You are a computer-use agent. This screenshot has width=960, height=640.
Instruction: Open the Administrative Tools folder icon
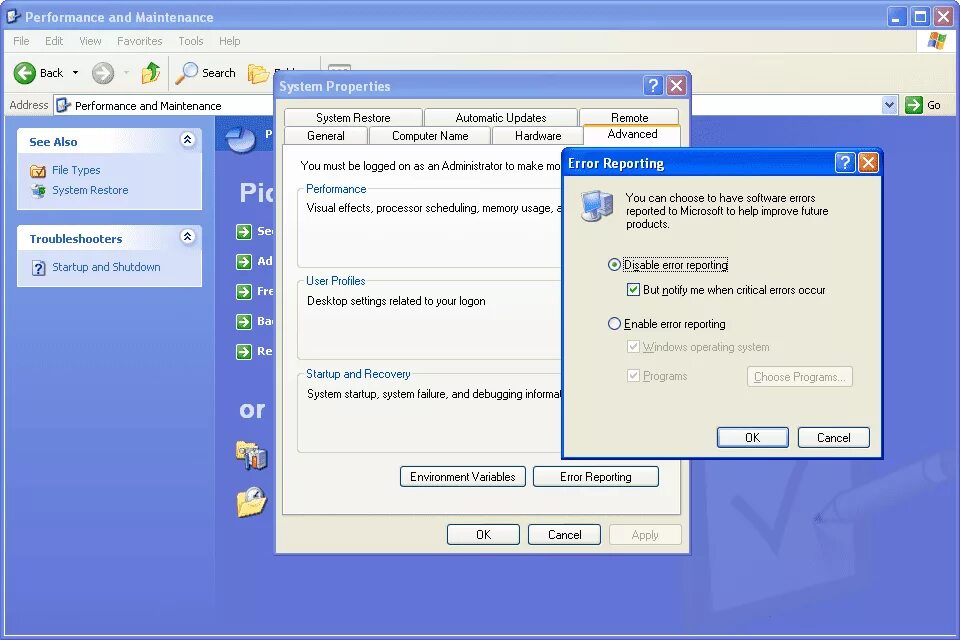(x=252, y=455)
